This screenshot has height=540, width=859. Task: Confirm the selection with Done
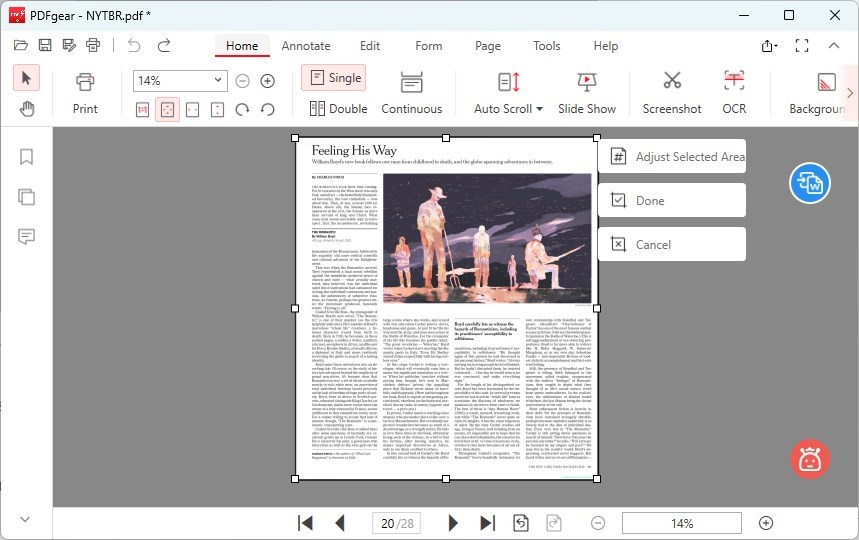(672, 200)
